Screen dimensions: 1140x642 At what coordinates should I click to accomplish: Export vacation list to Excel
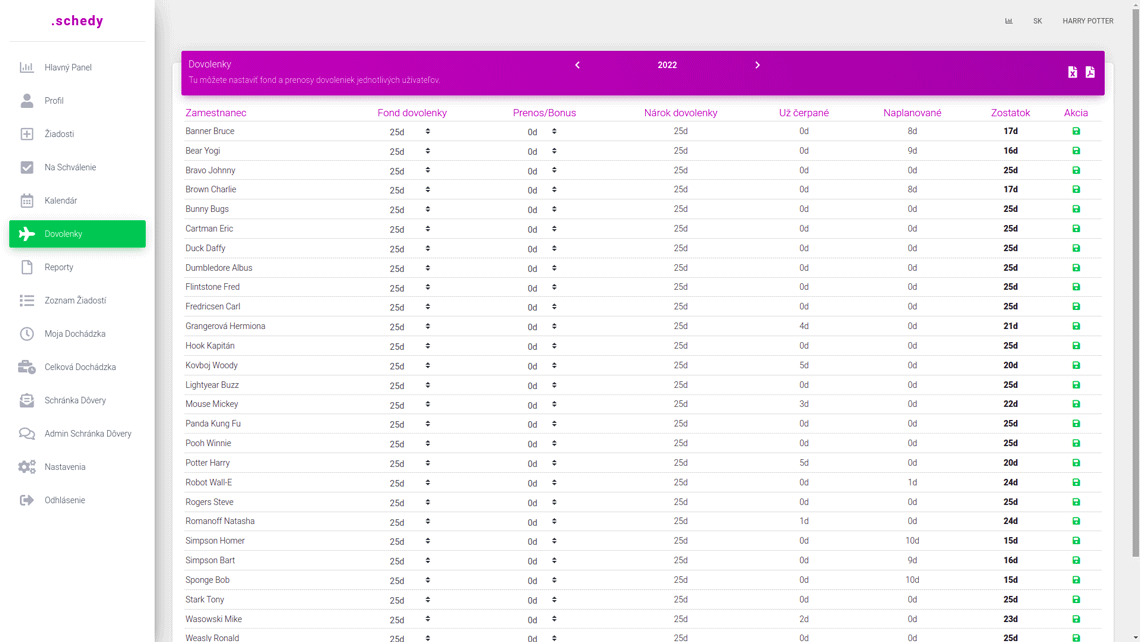(x=1072, y=72)
